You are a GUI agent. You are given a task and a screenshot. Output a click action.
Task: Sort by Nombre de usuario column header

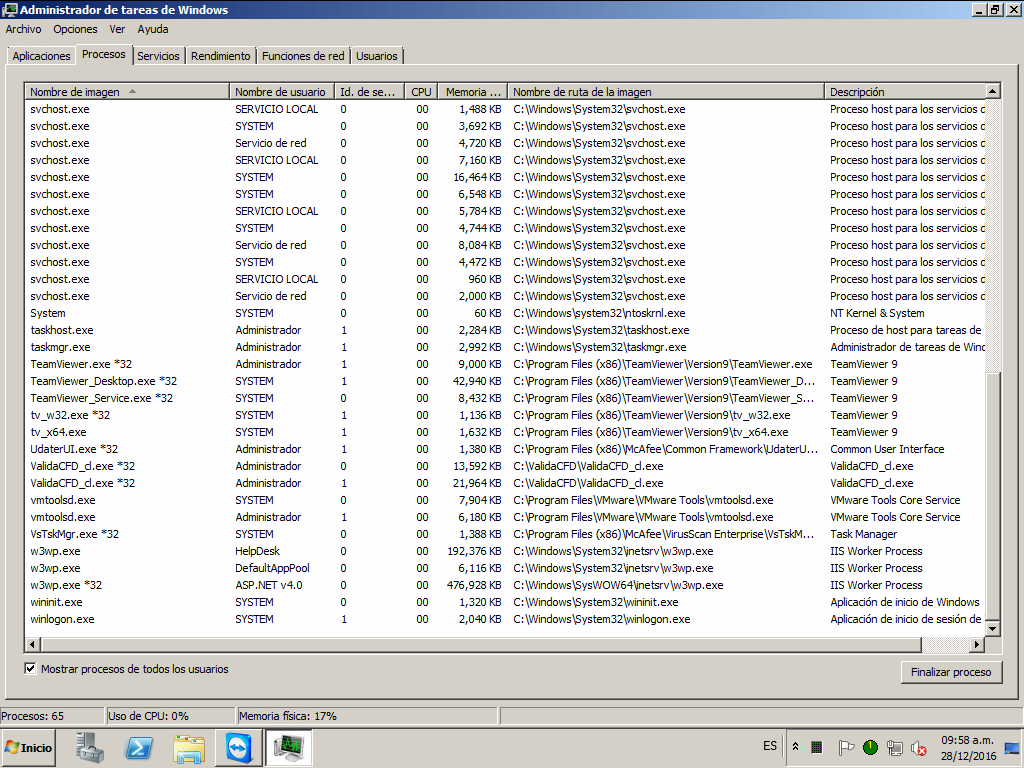[282, 92]
